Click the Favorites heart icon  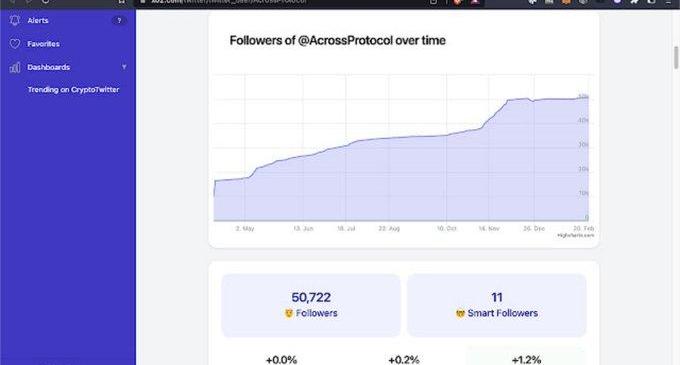pos(15,44)
